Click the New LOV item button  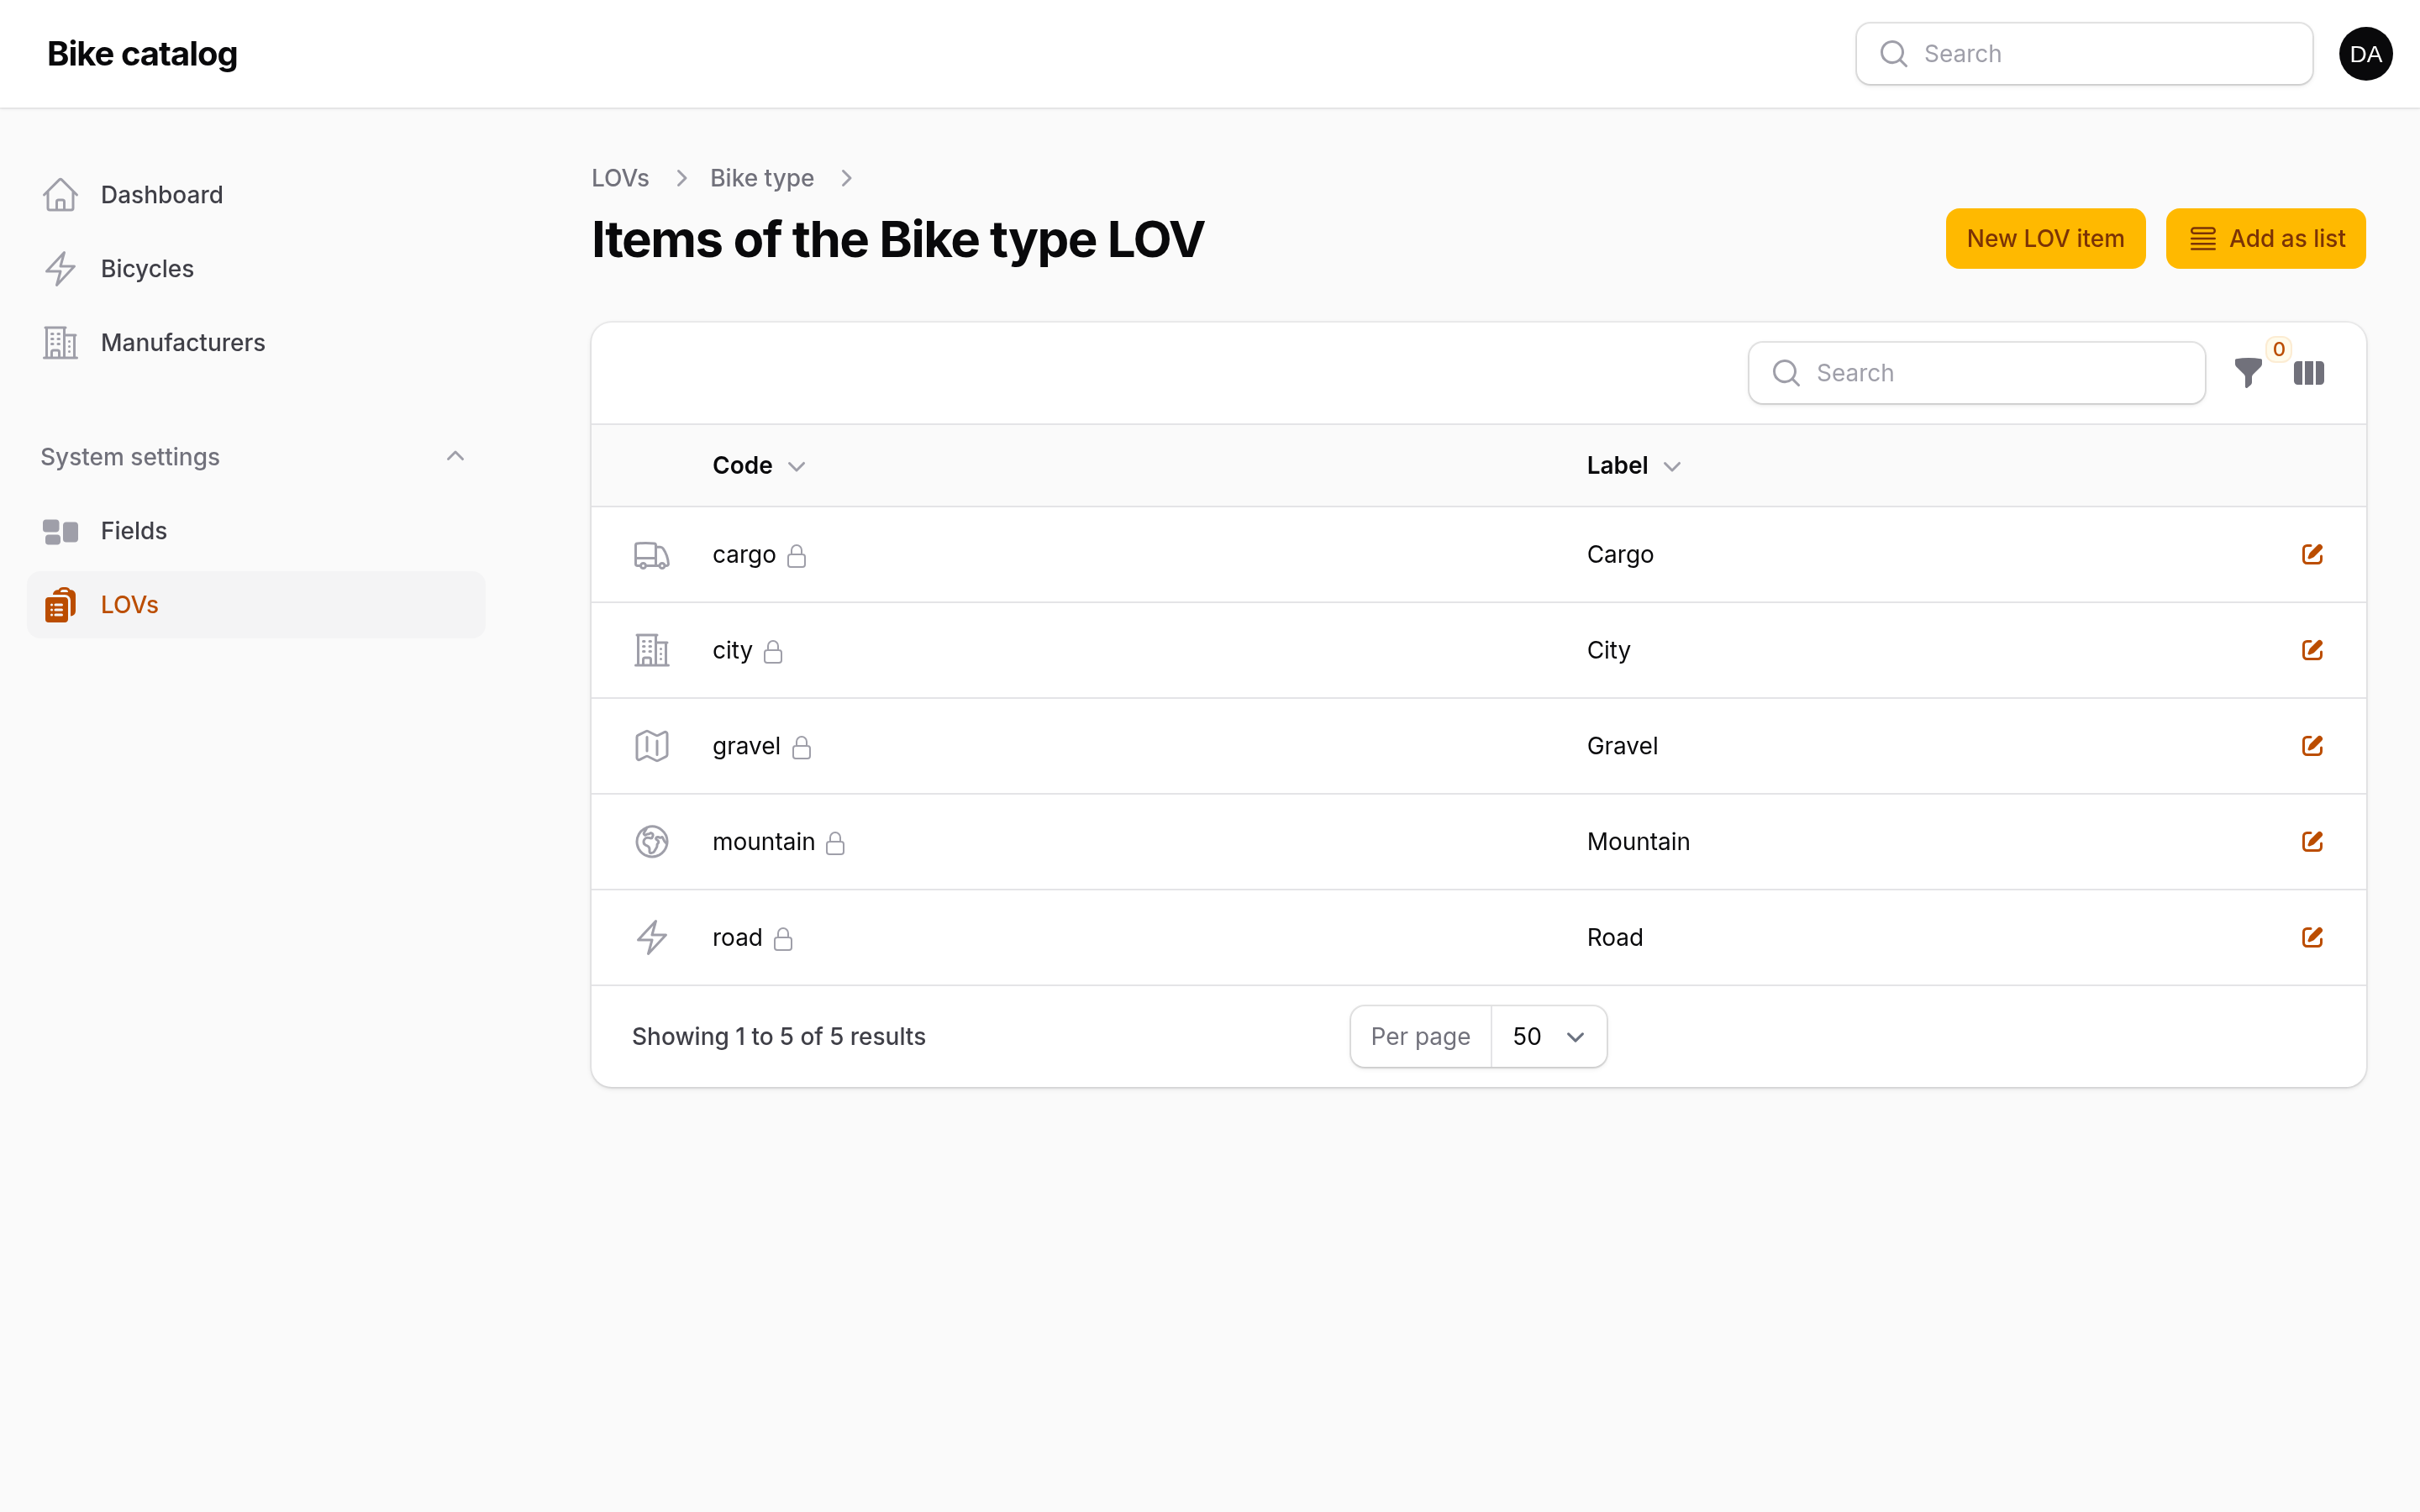coord(2045,239)
